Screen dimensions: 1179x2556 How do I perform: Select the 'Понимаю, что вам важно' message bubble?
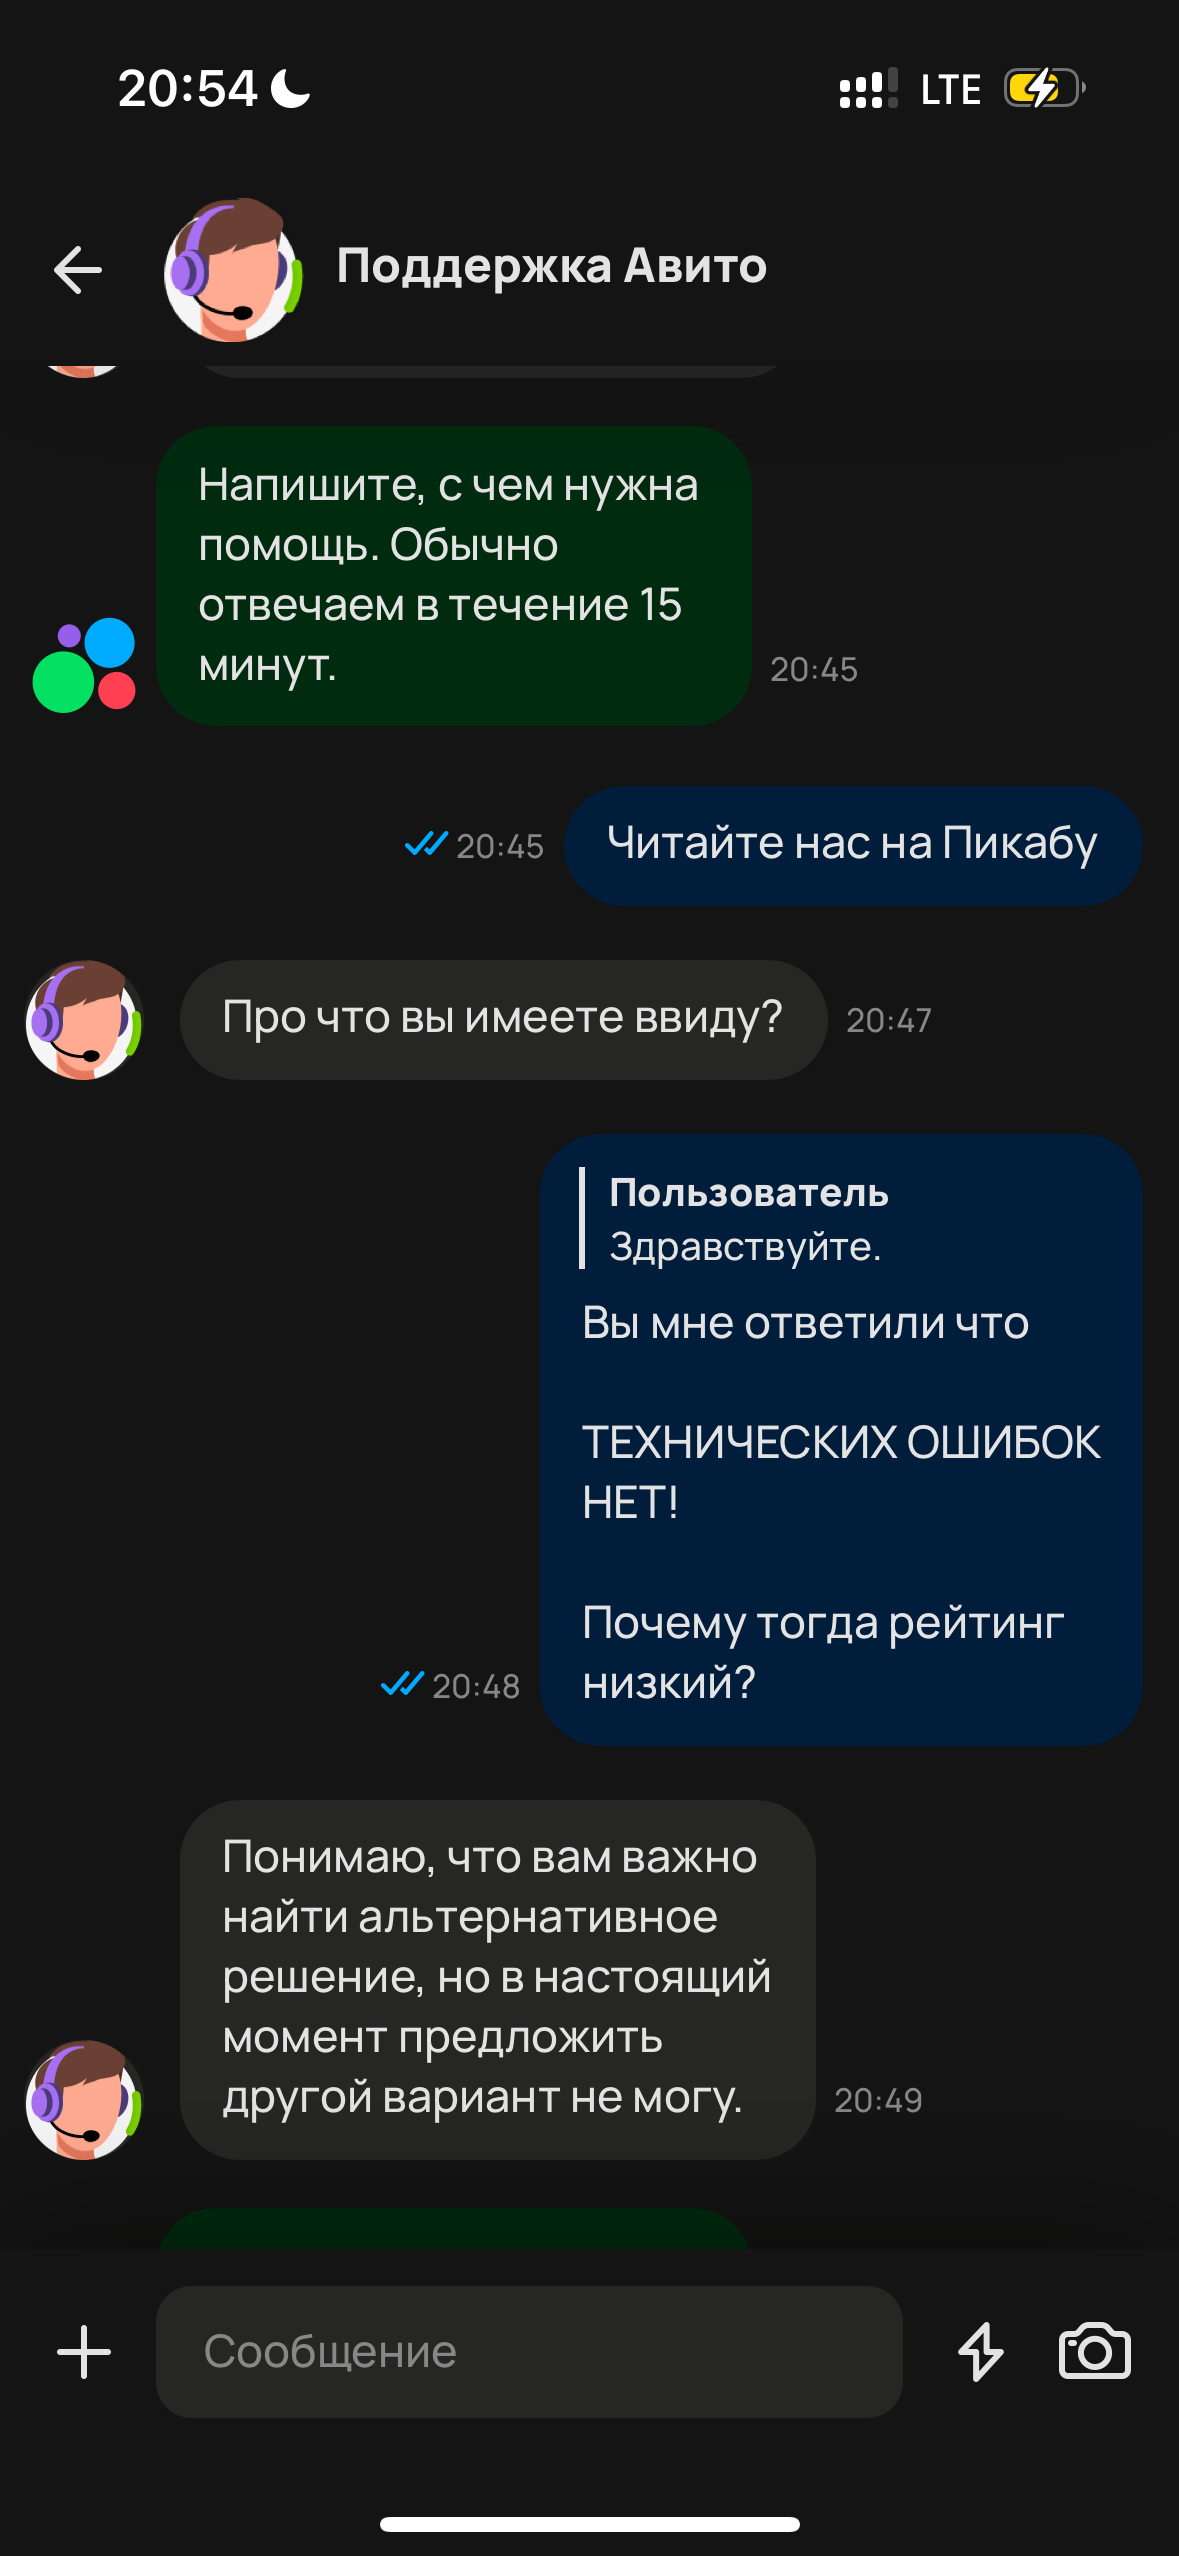pos(497,1980)
